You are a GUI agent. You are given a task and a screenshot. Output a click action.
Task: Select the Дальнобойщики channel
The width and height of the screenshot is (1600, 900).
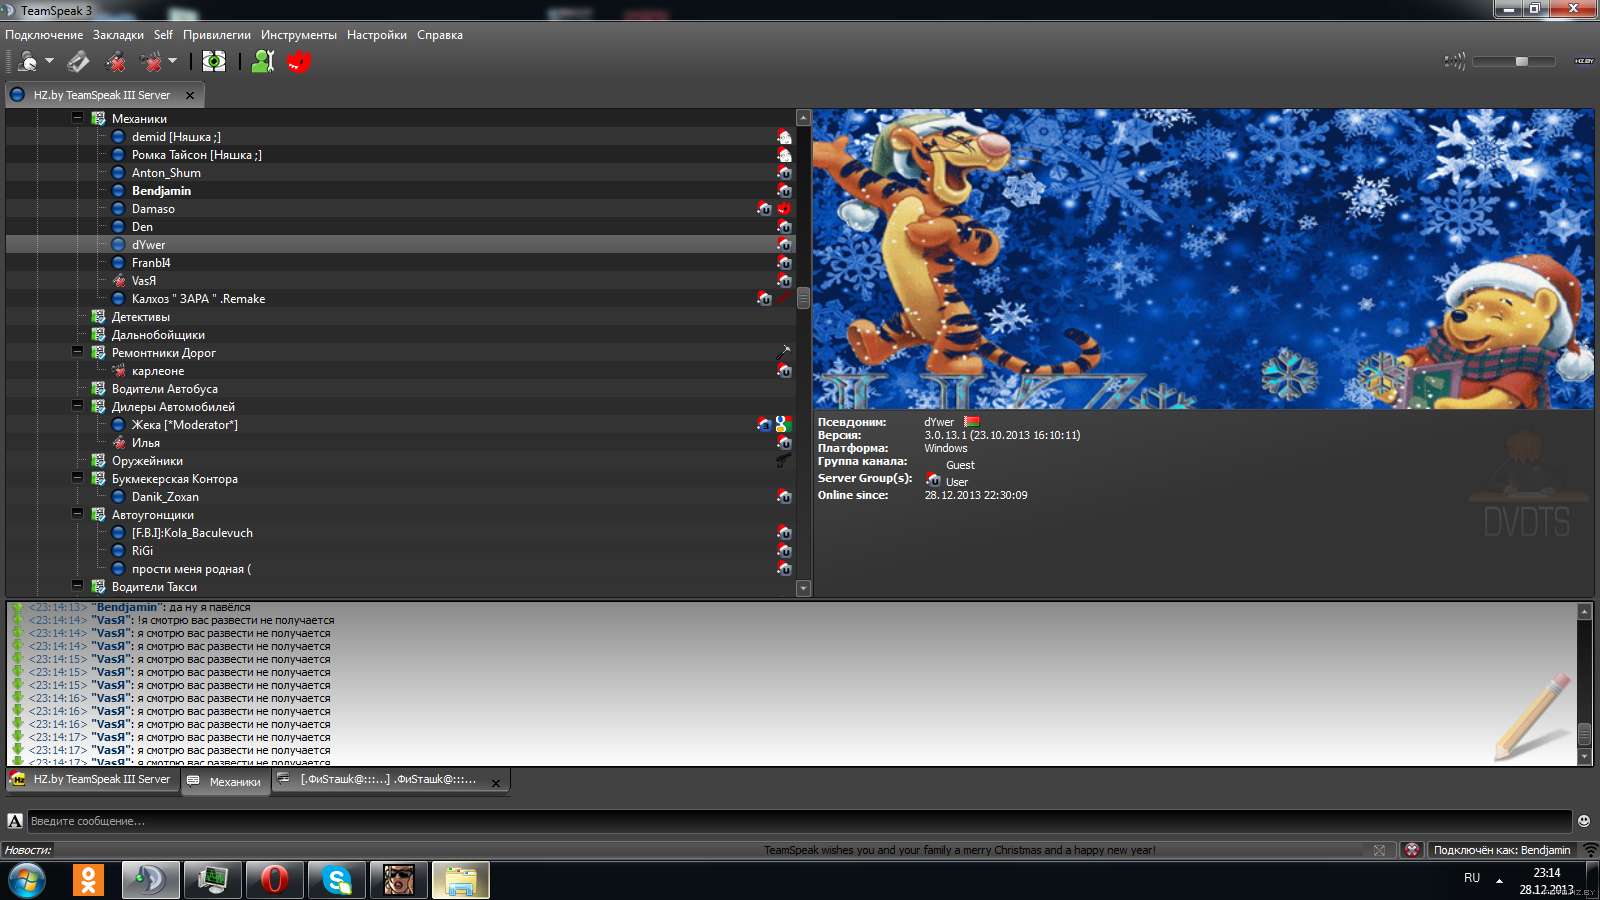tap(158, 335)
